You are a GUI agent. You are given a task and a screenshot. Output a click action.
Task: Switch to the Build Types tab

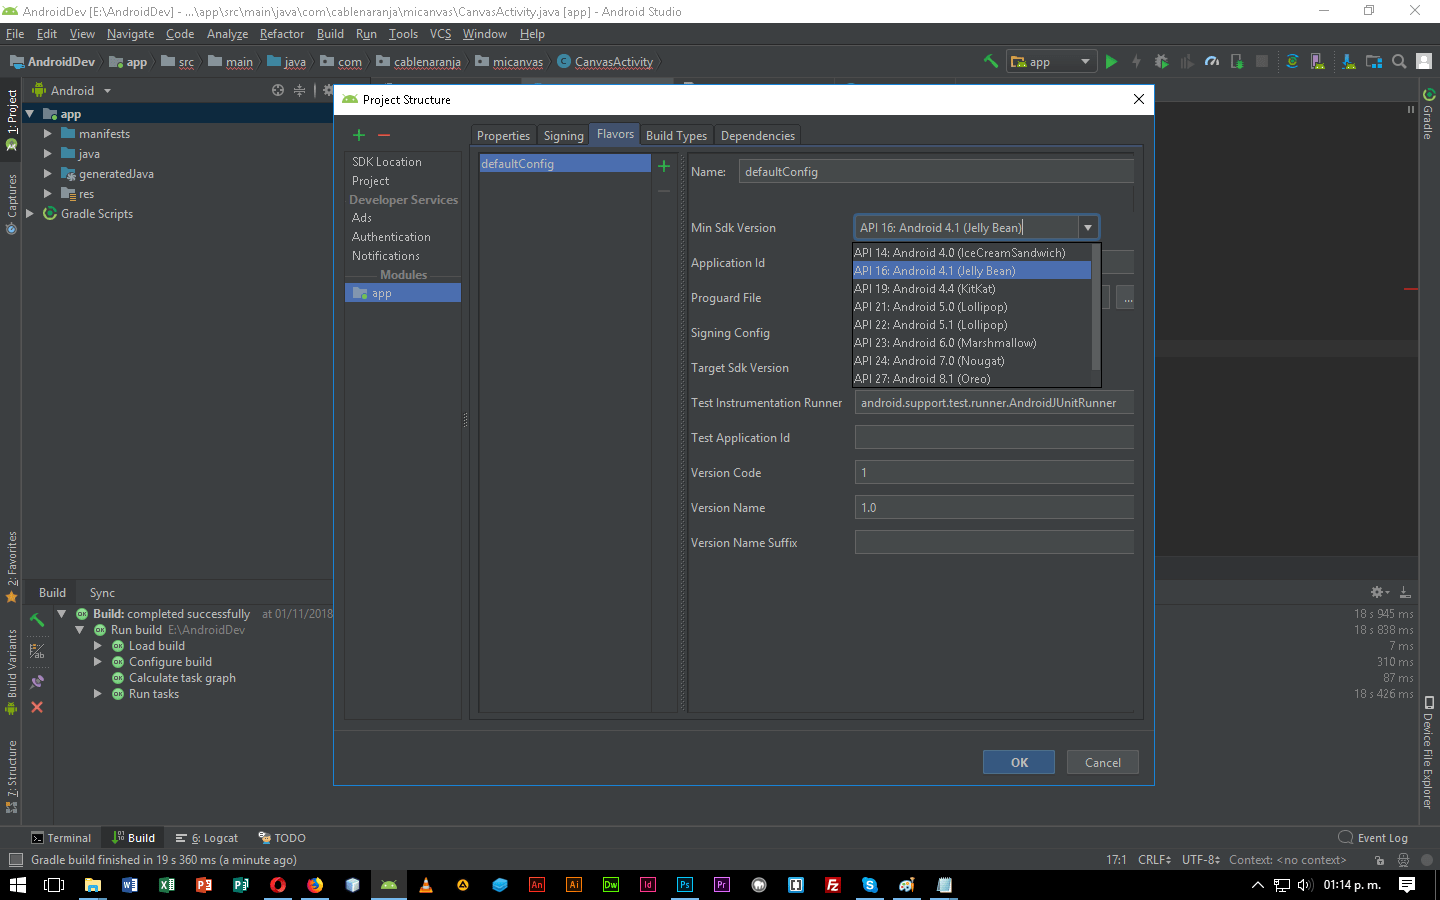pos(676,135)
